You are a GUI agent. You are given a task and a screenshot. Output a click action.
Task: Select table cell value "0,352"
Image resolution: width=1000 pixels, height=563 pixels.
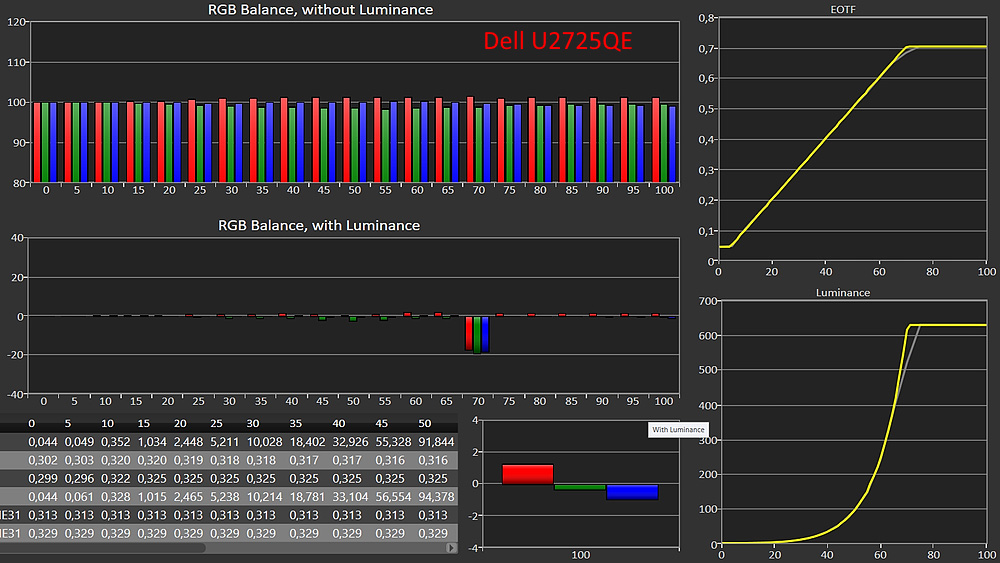(115, 442)
